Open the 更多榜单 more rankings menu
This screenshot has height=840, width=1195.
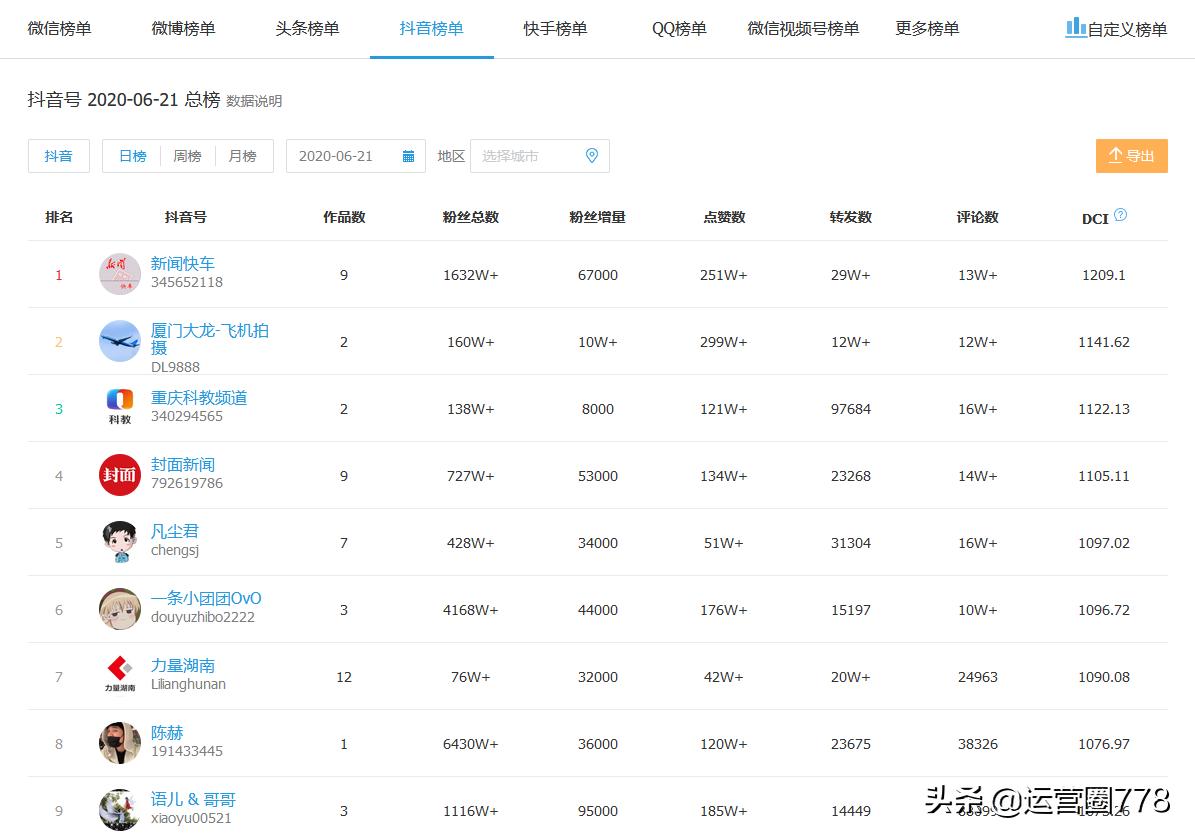(x=926, y=29)
